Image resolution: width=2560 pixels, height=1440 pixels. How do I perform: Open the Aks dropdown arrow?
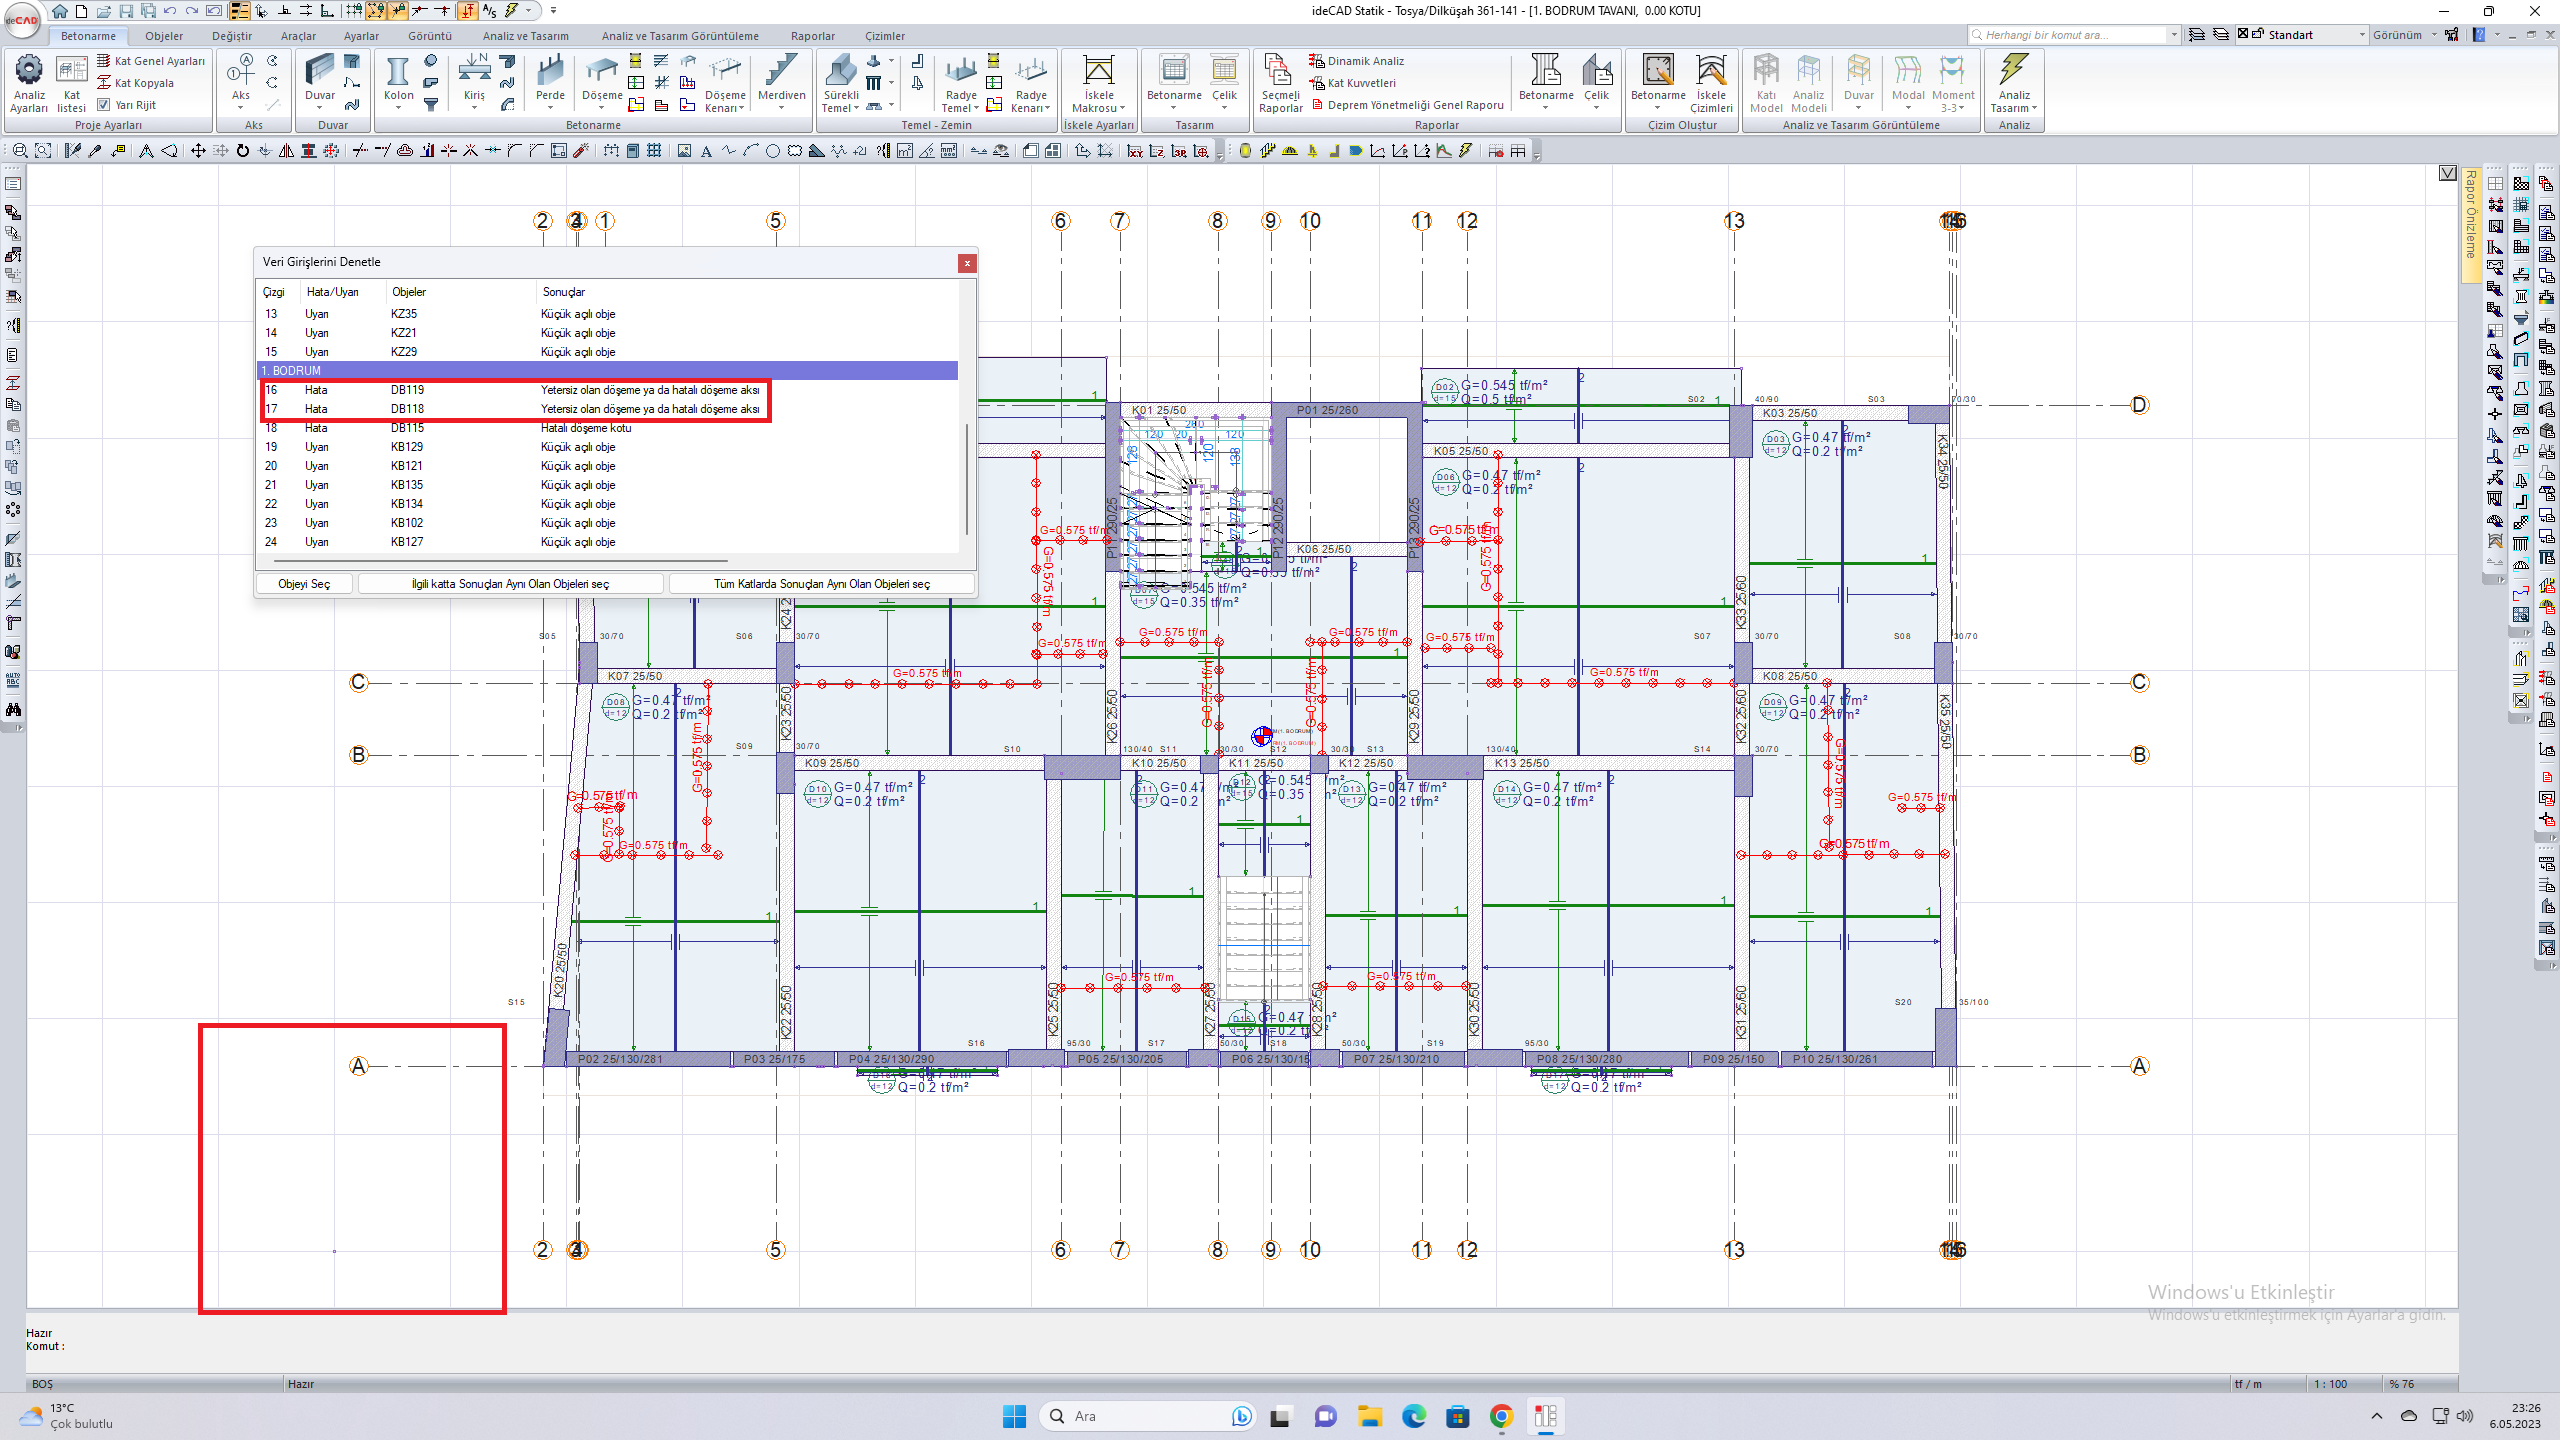coord(240,108)
